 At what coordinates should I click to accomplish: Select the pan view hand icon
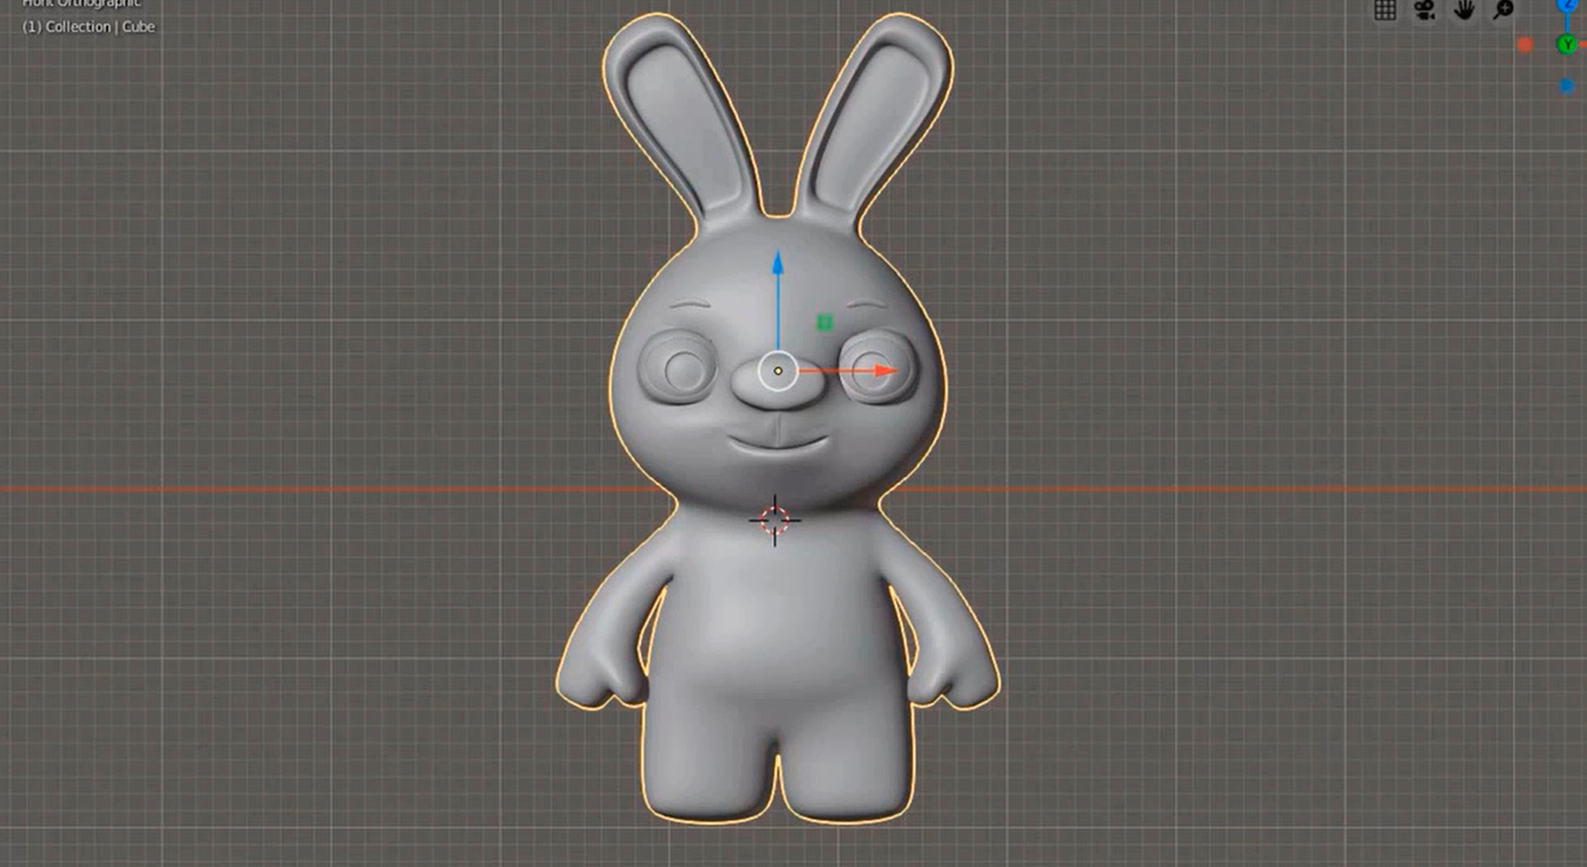click(x=1464, y=10)
